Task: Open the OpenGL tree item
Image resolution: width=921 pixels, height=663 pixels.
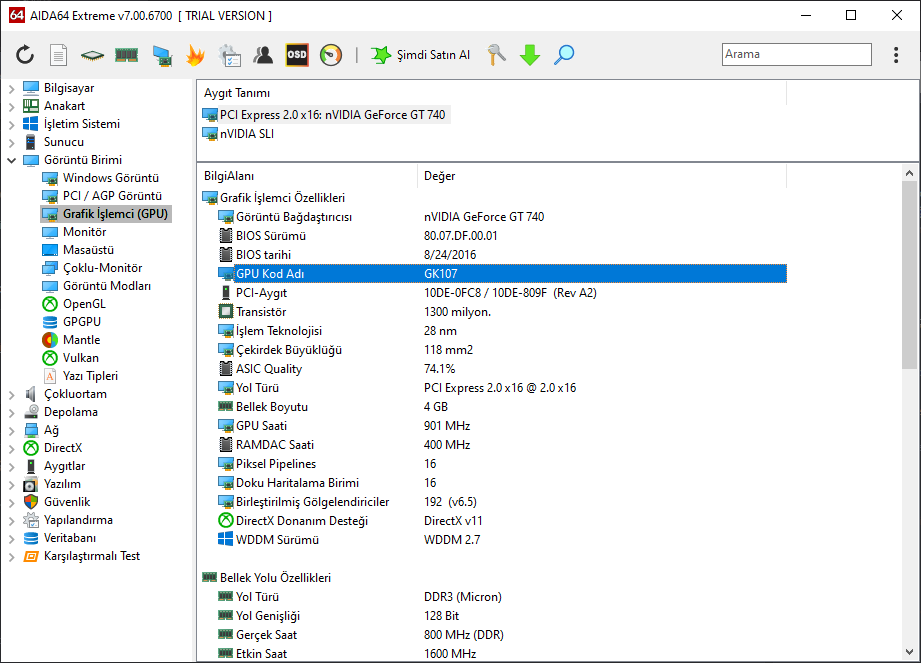Action: point(74,304)
